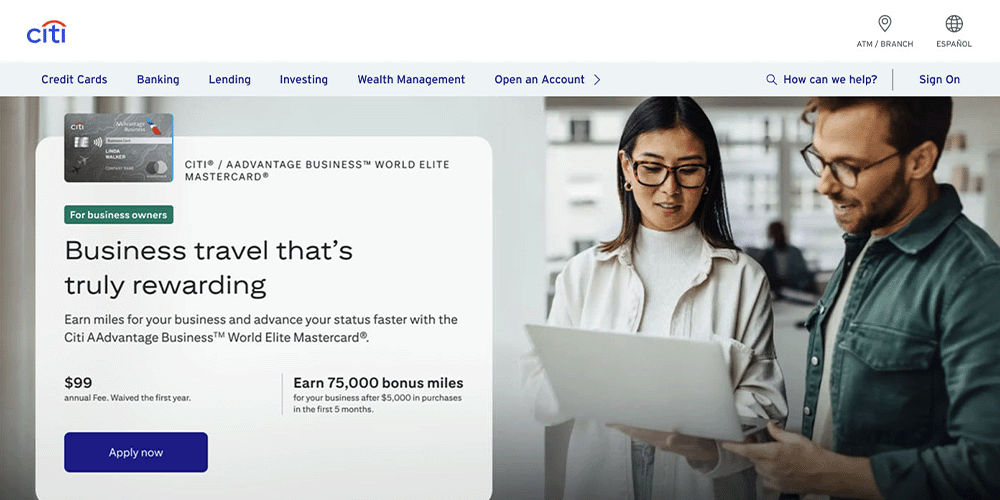Click the AAdvantage Business card image
This screenshot has width=1000, height=500.
(x=119, y=148)
